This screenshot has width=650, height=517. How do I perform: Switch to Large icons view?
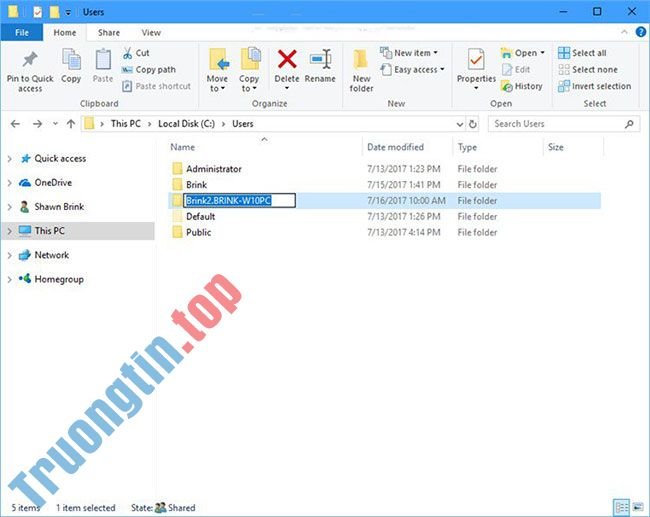(x=638, y=507)
